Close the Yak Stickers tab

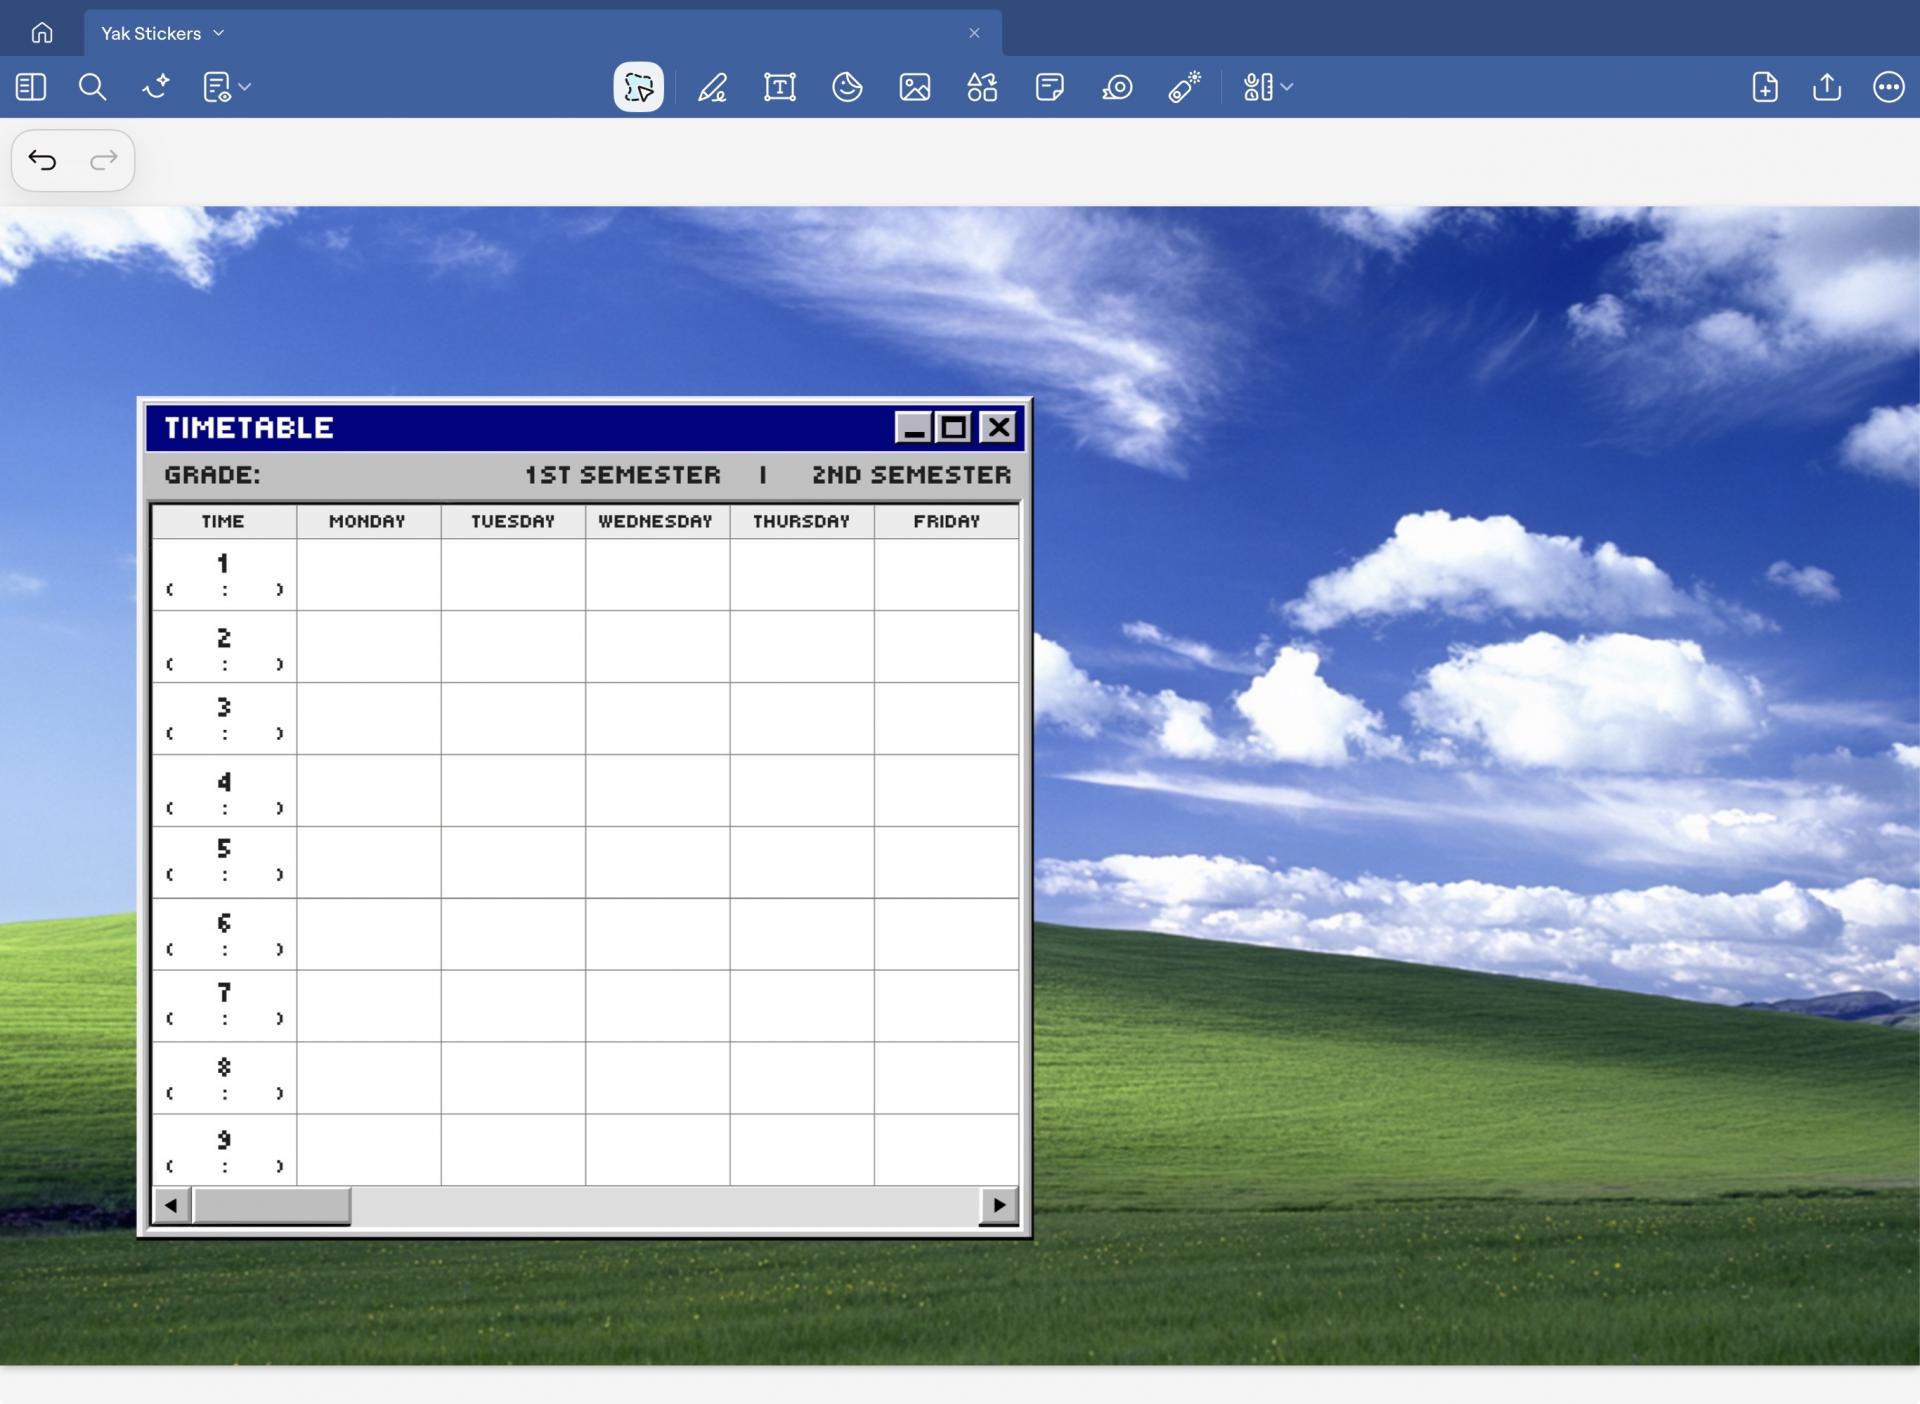point(974,33)
